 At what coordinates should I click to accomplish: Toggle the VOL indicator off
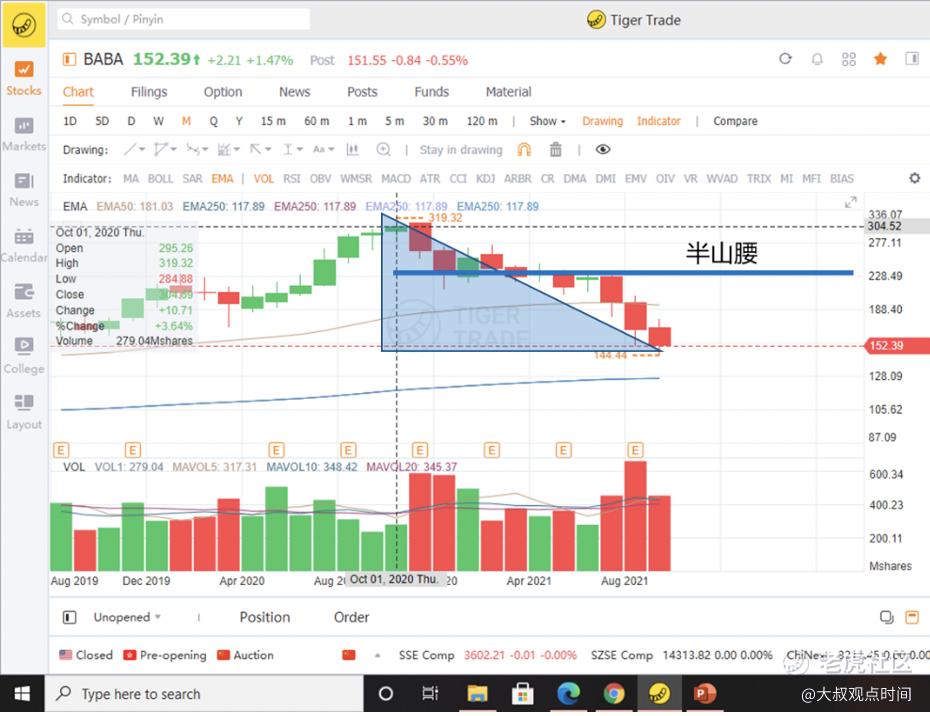pos(263,179)
